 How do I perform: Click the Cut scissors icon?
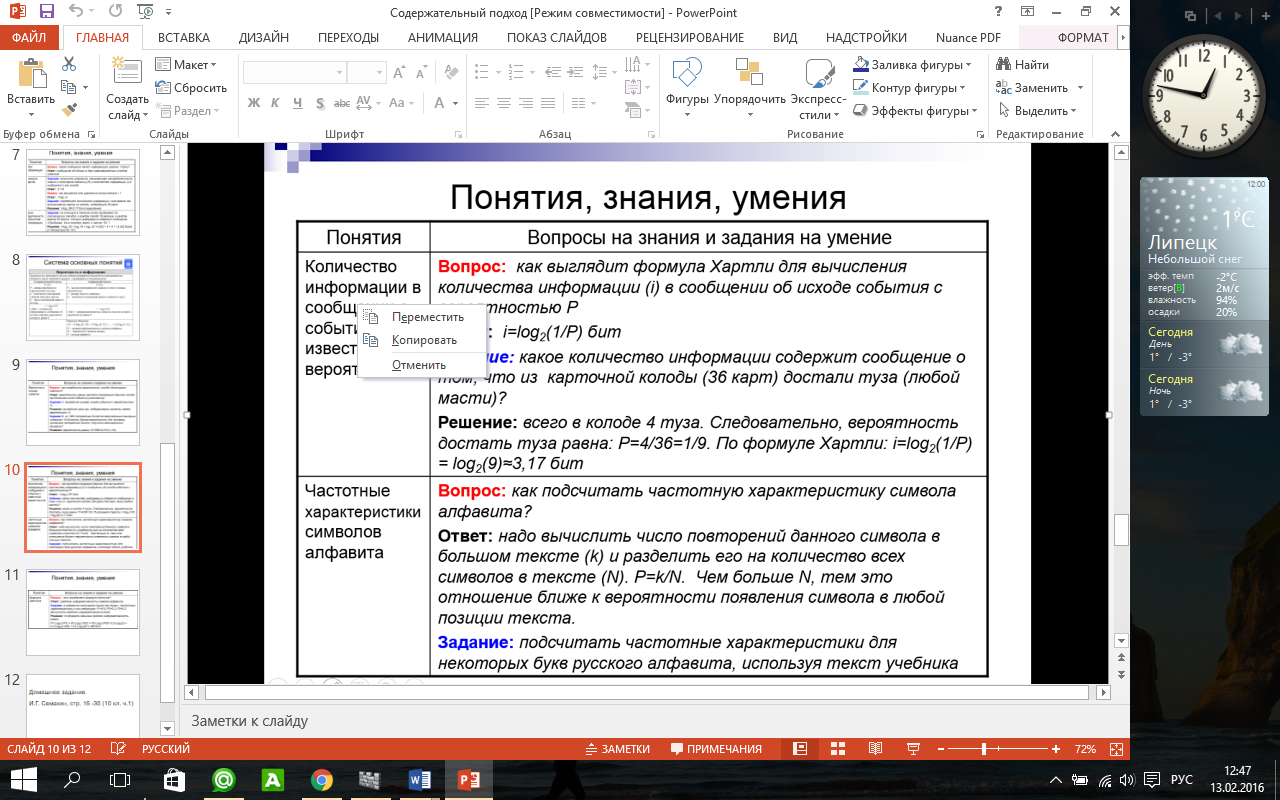click(68, 64)
